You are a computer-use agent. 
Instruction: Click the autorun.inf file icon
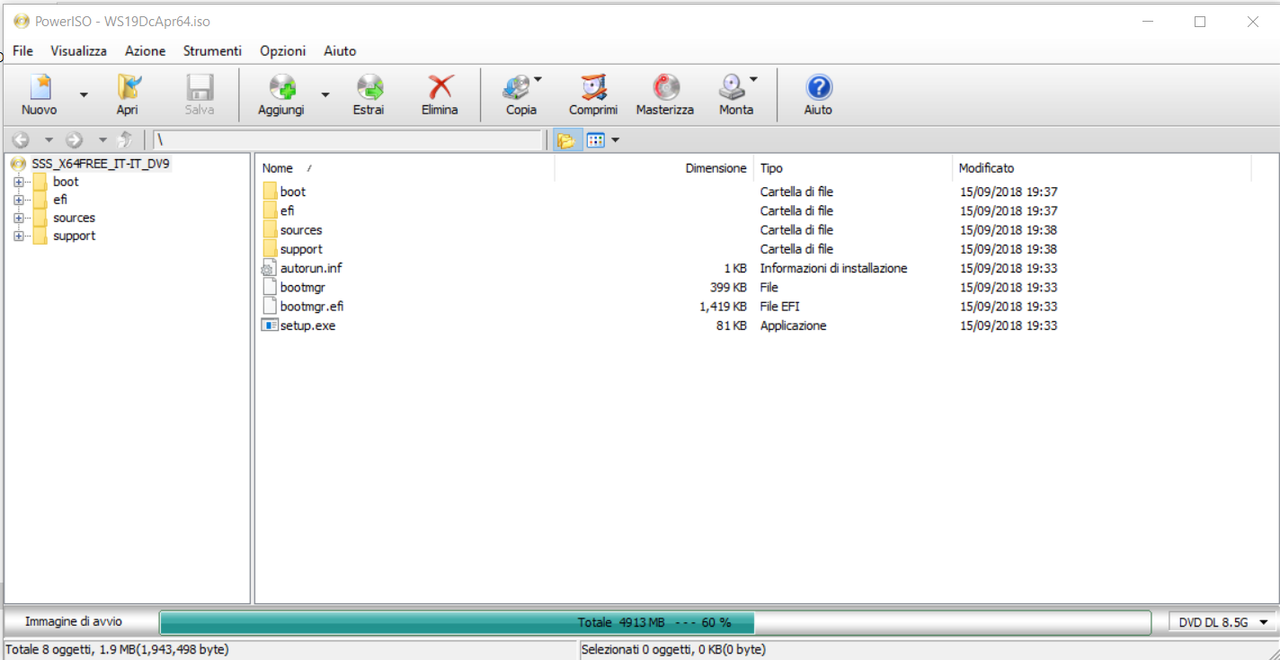[x=269, y=268]
